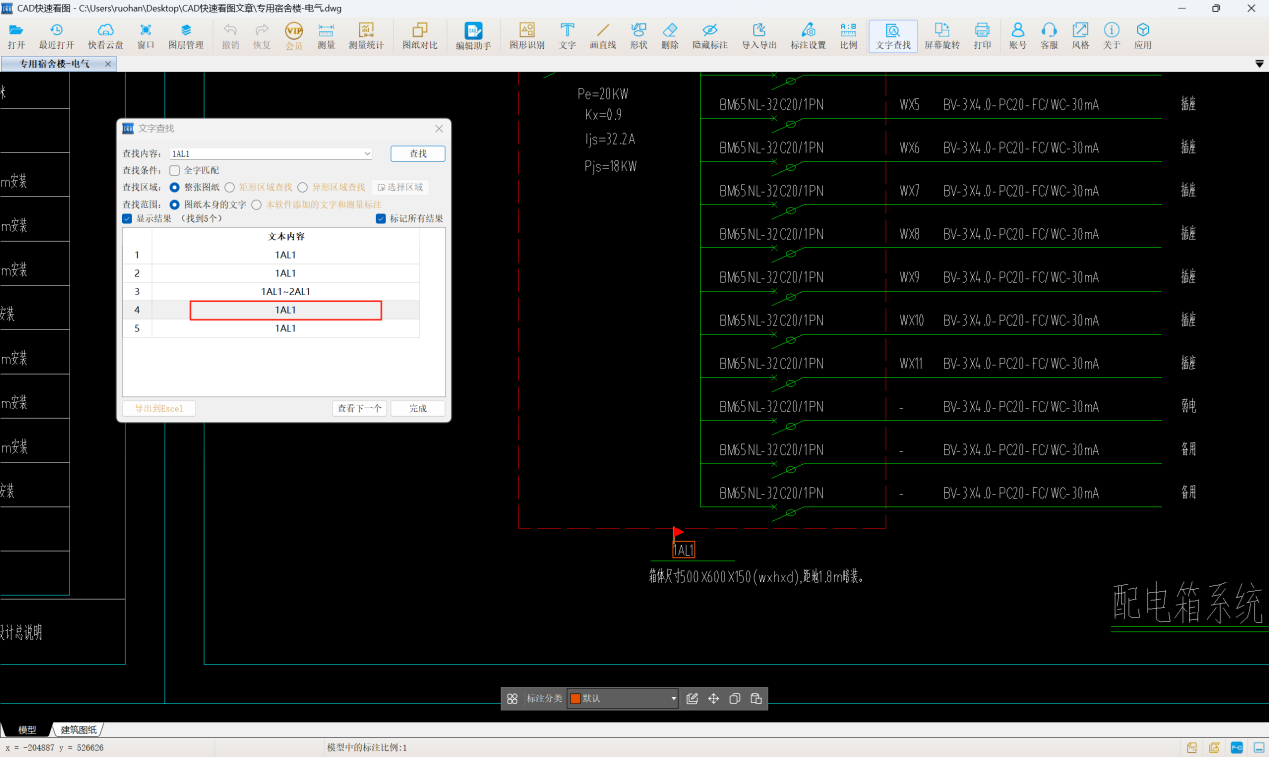Image resolution: width=1269 pixels, height=757 pixels.
Task: Click the 图形识别 shape recognition icon
Action: coord(527,36)
